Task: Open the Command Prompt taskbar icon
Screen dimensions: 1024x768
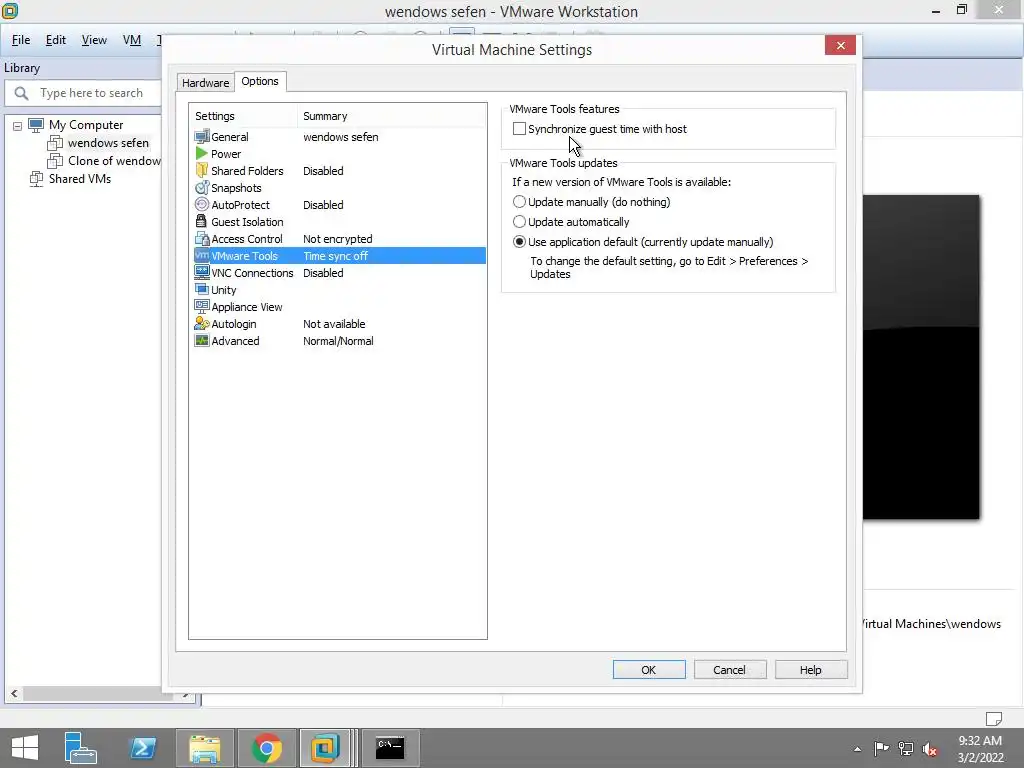Action: click(390, 748)
